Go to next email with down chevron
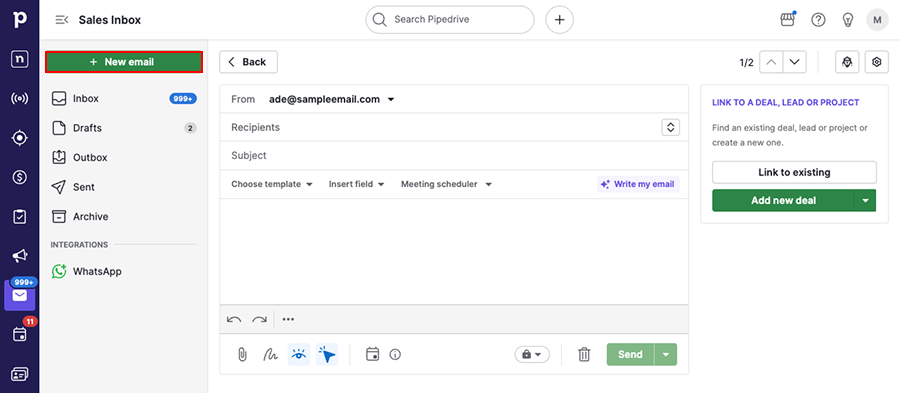 coord(794,62)
